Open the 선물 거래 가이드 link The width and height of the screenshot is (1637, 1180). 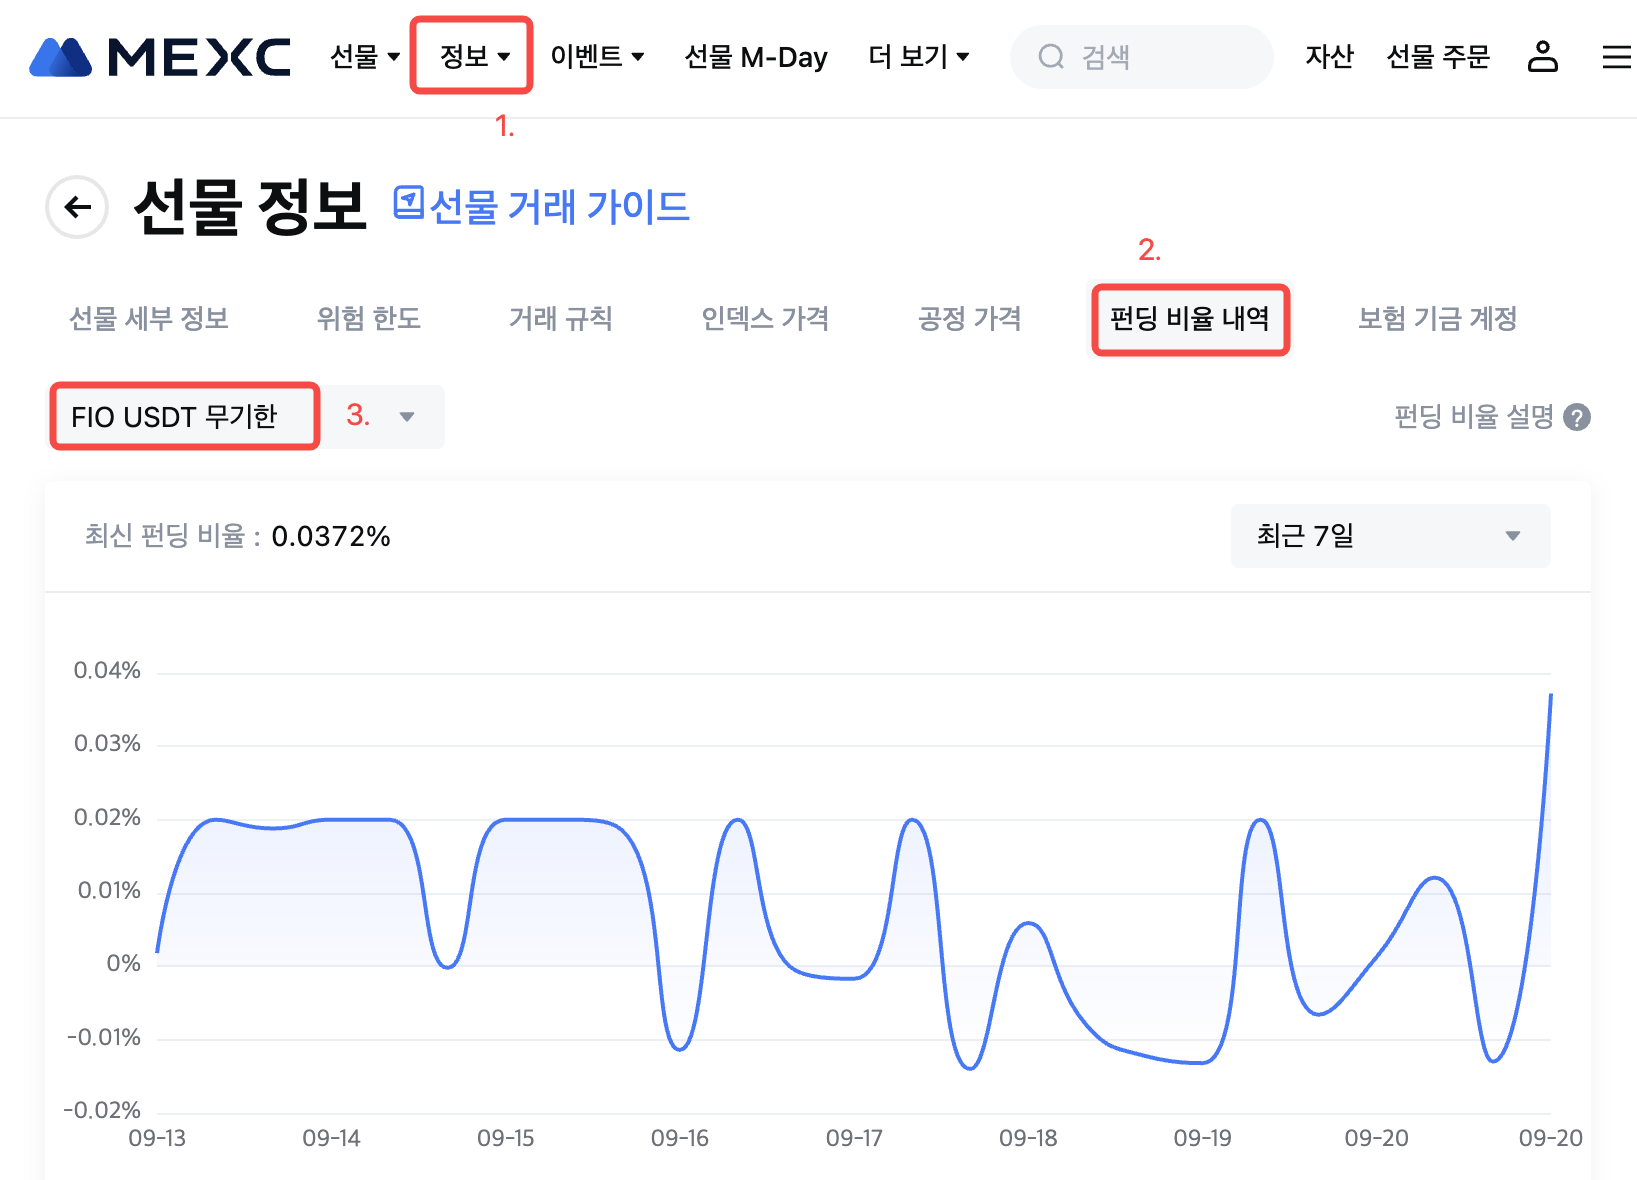coord(559,207)
